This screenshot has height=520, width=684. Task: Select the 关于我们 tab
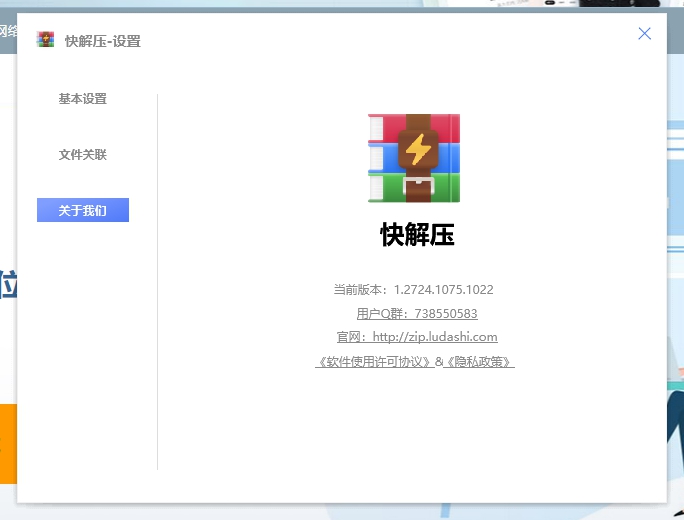[83, 210]
